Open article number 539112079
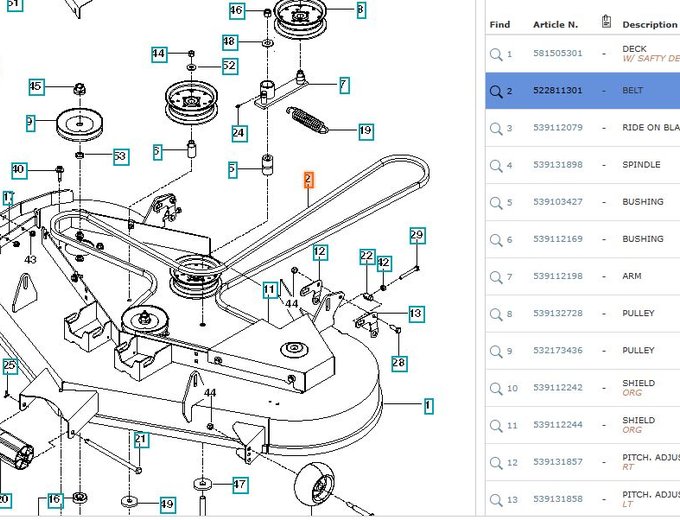The height and width of the screenshot is (520, 680). coord(558,128)
